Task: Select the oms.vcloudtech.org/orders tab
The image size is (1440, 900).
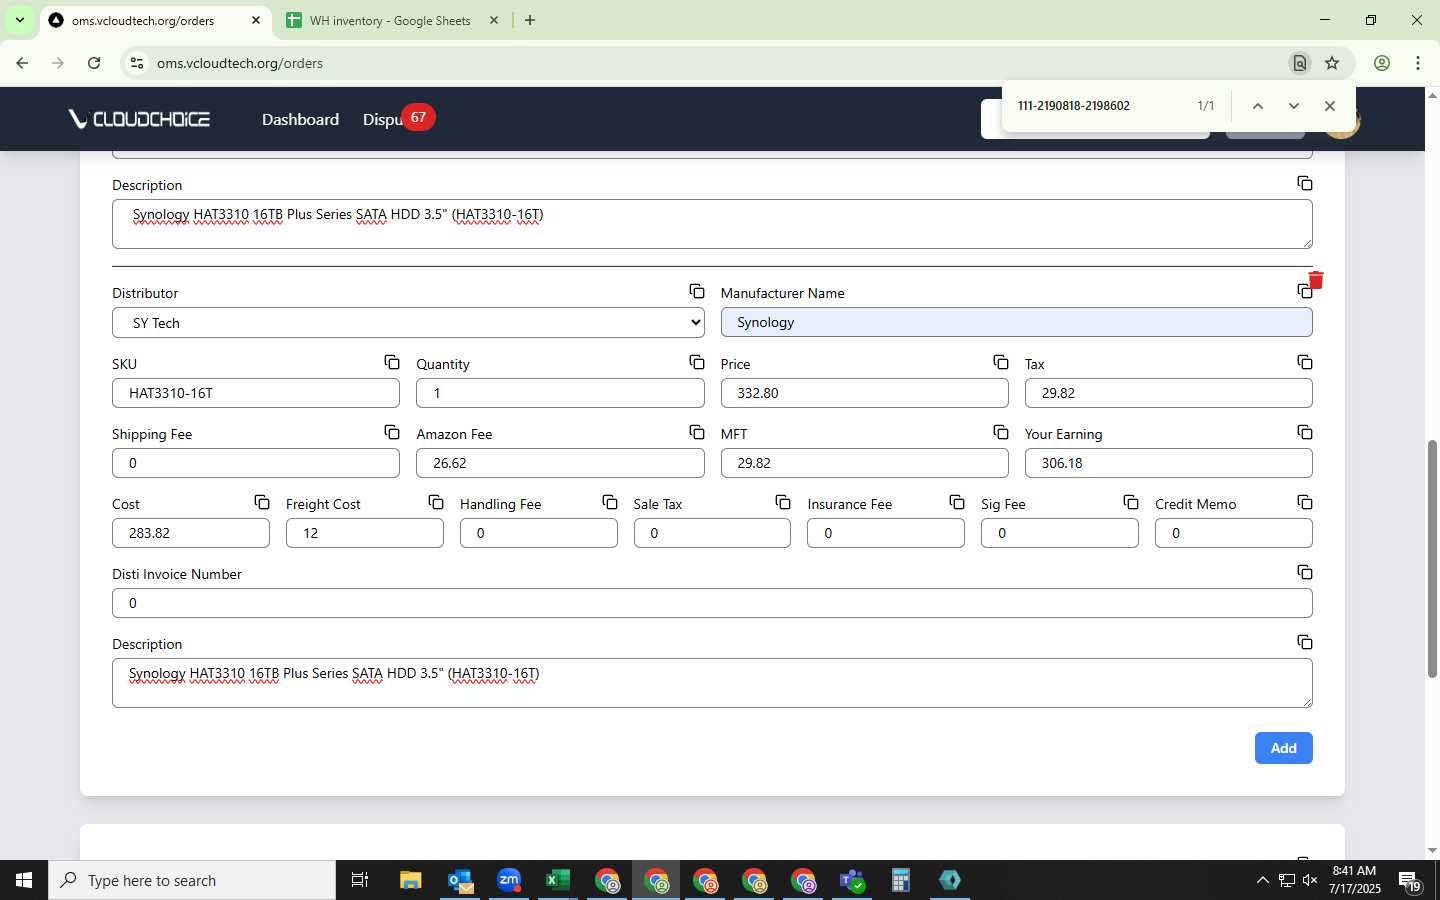Action: 143,20
